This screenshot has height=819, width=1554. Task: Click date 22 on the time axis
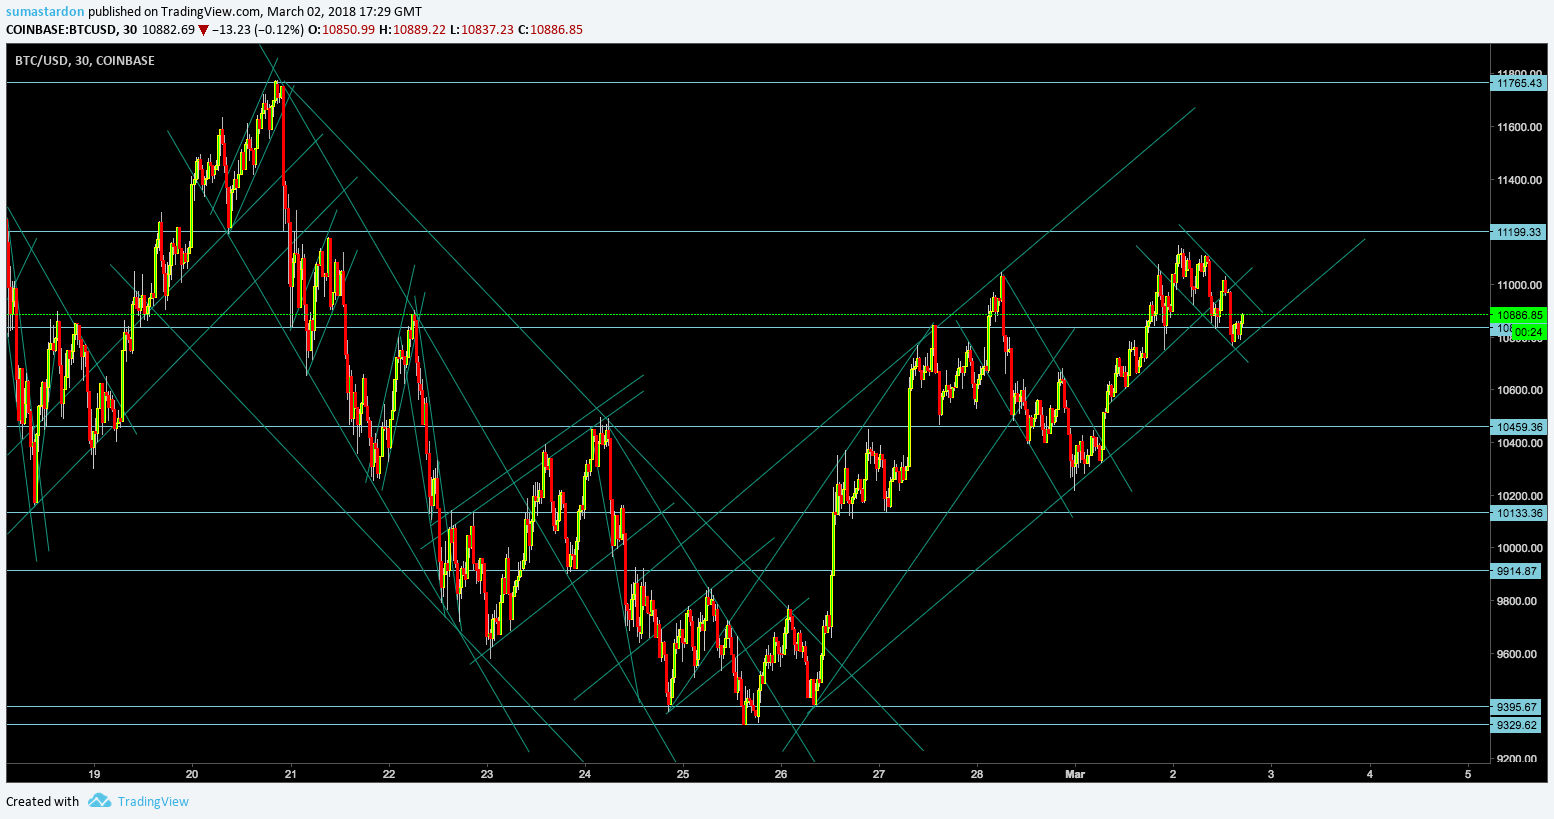389,774
